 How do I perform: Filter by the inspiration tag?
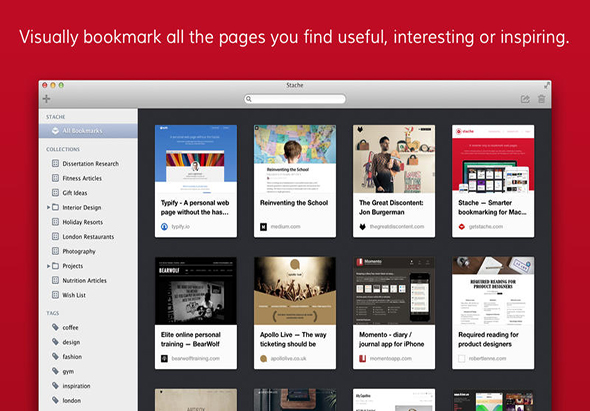tap(88, 385)
